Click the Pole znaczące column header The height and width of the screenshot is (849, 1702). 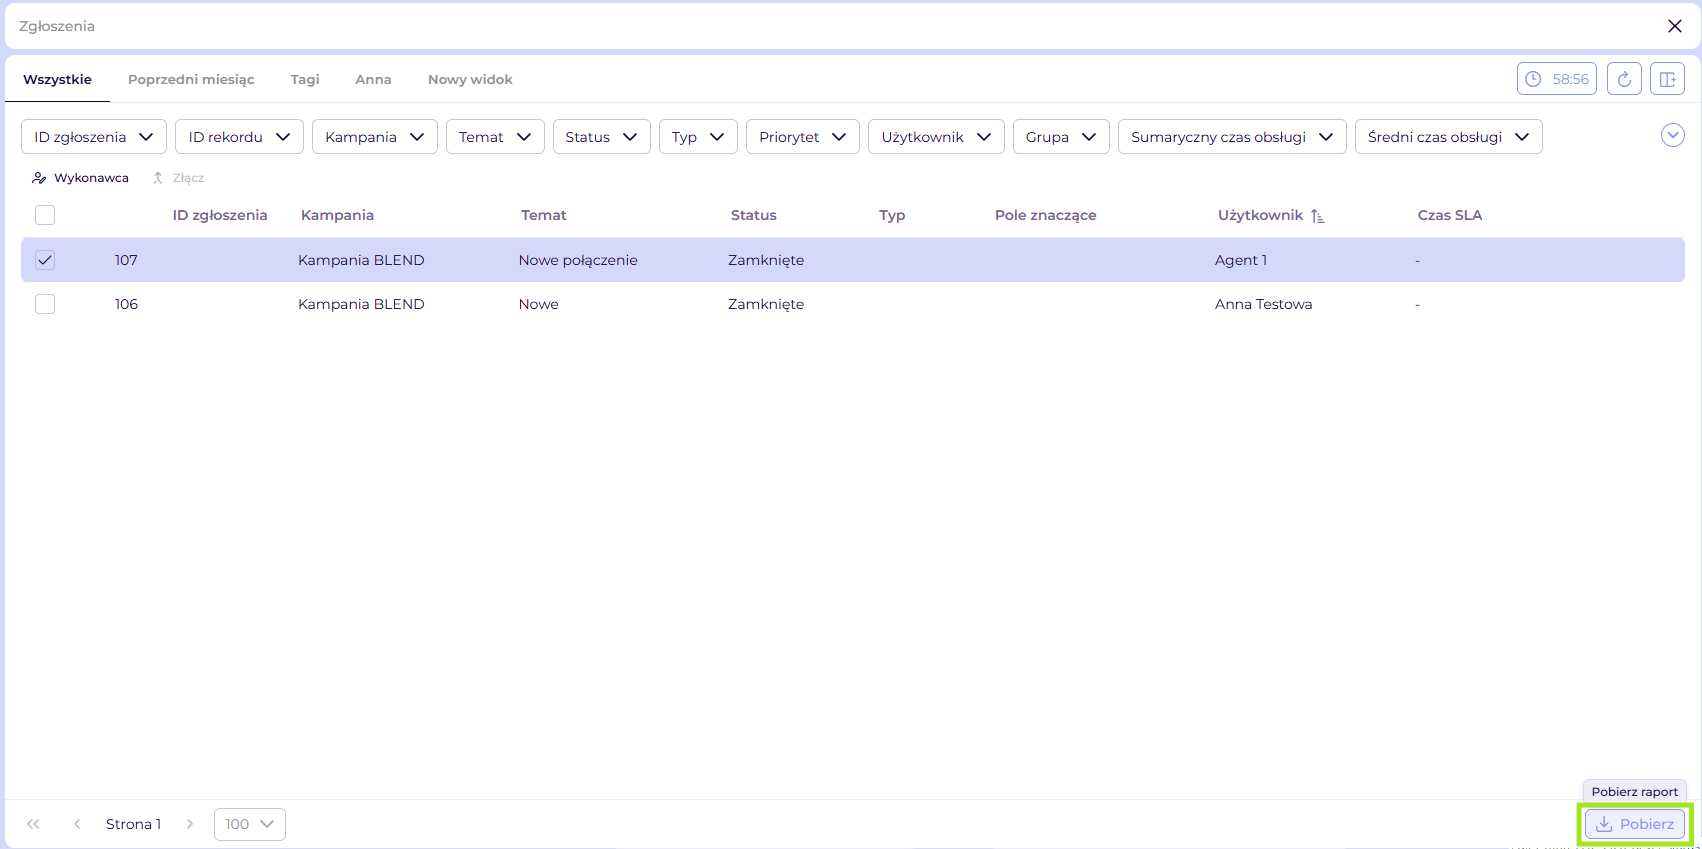1046,215
